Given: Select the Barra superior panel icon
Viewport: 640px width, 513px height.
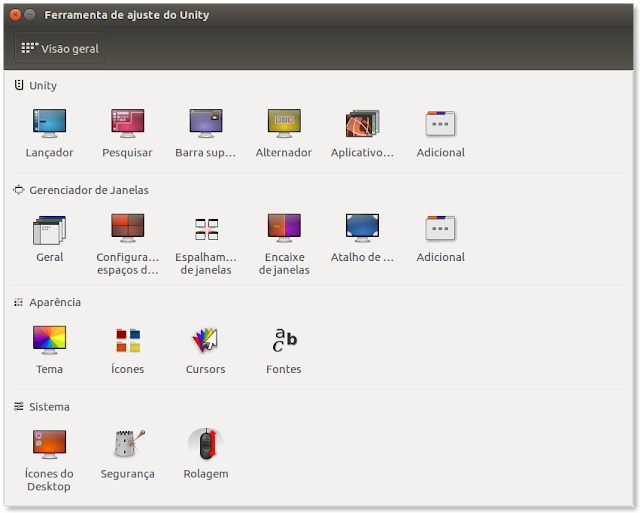Looking at the screenshot, I should 205,124.
